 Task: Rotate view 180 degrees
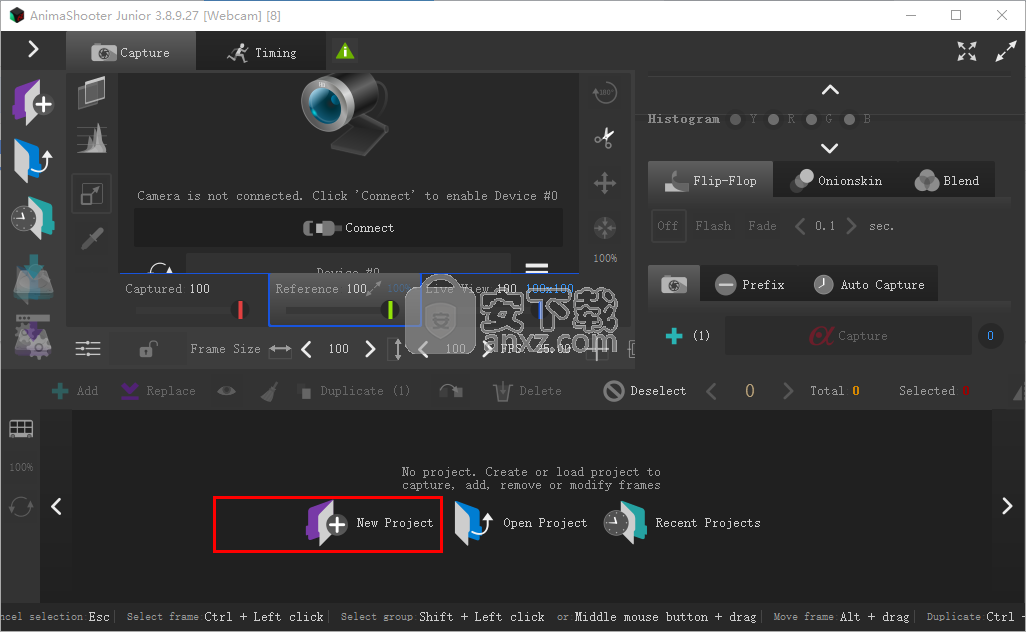click(605, 94)
